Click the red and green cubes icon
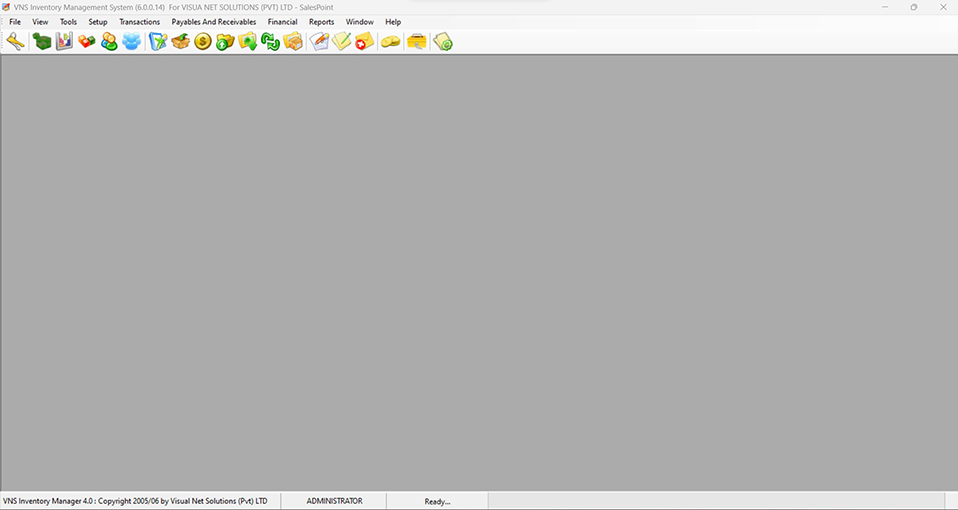958x510 pixels. coord(87,42)
